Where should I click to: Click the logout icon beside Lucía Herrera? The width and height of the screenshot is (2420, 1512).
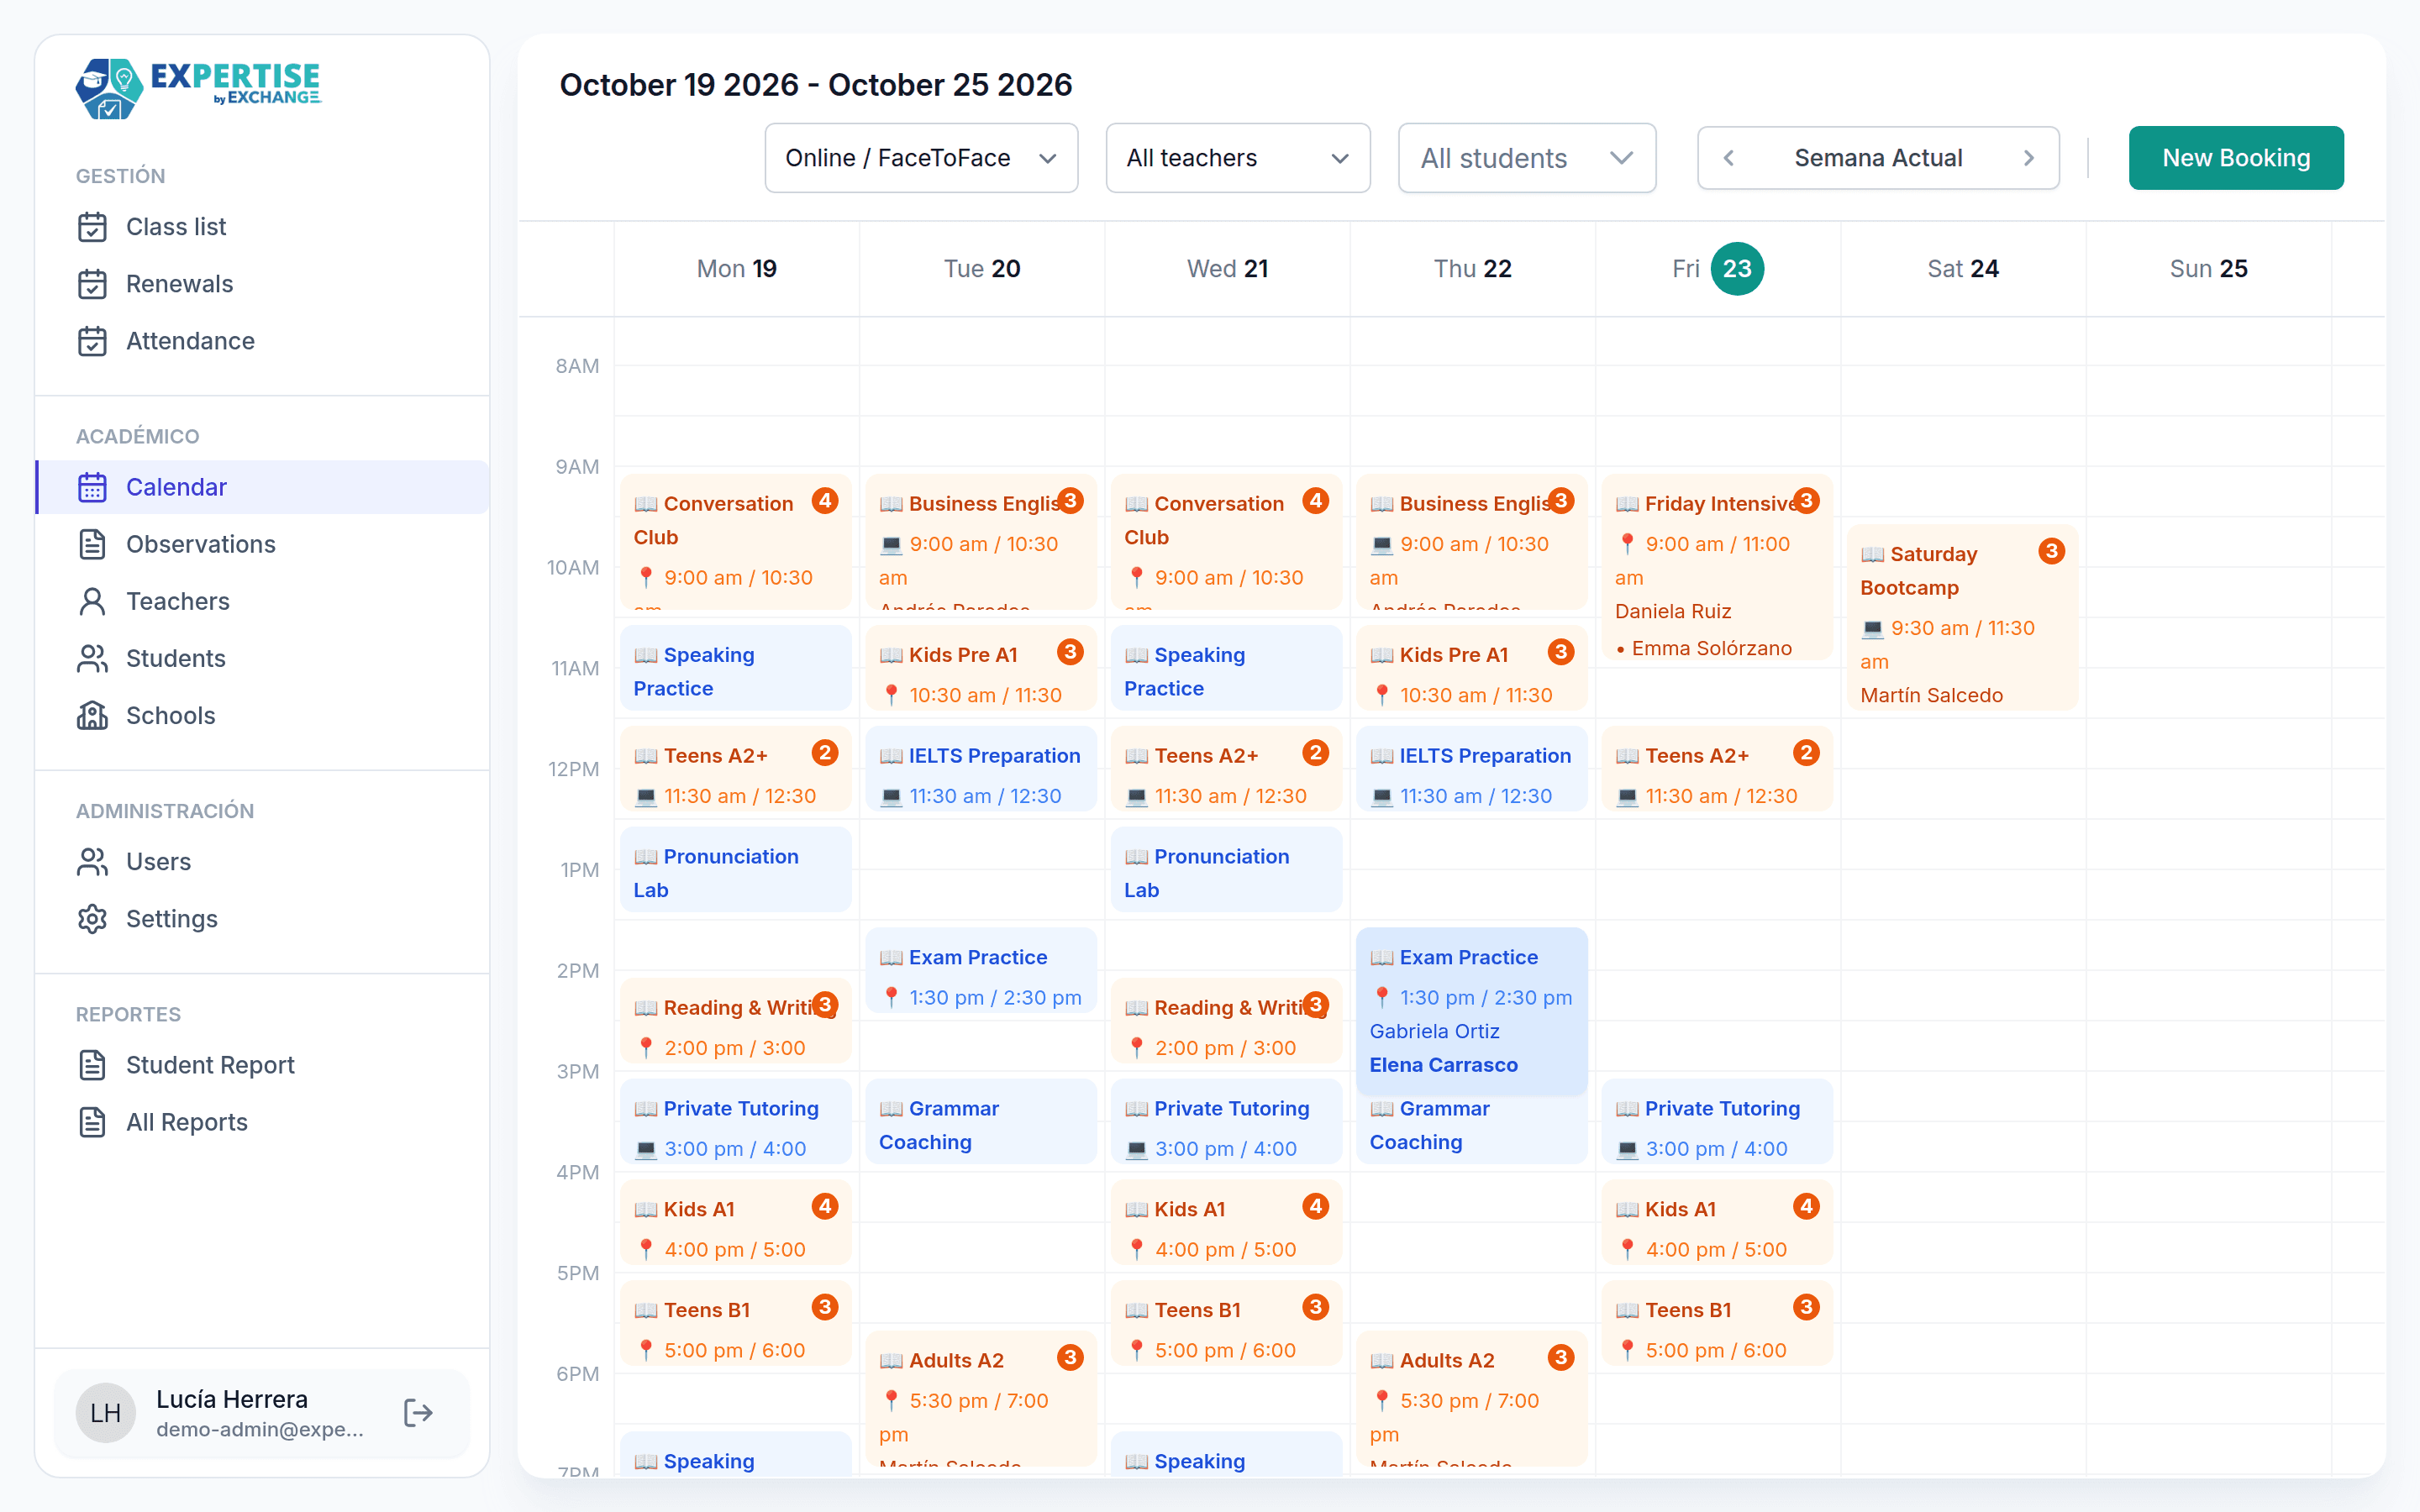tap(418, 1412)
